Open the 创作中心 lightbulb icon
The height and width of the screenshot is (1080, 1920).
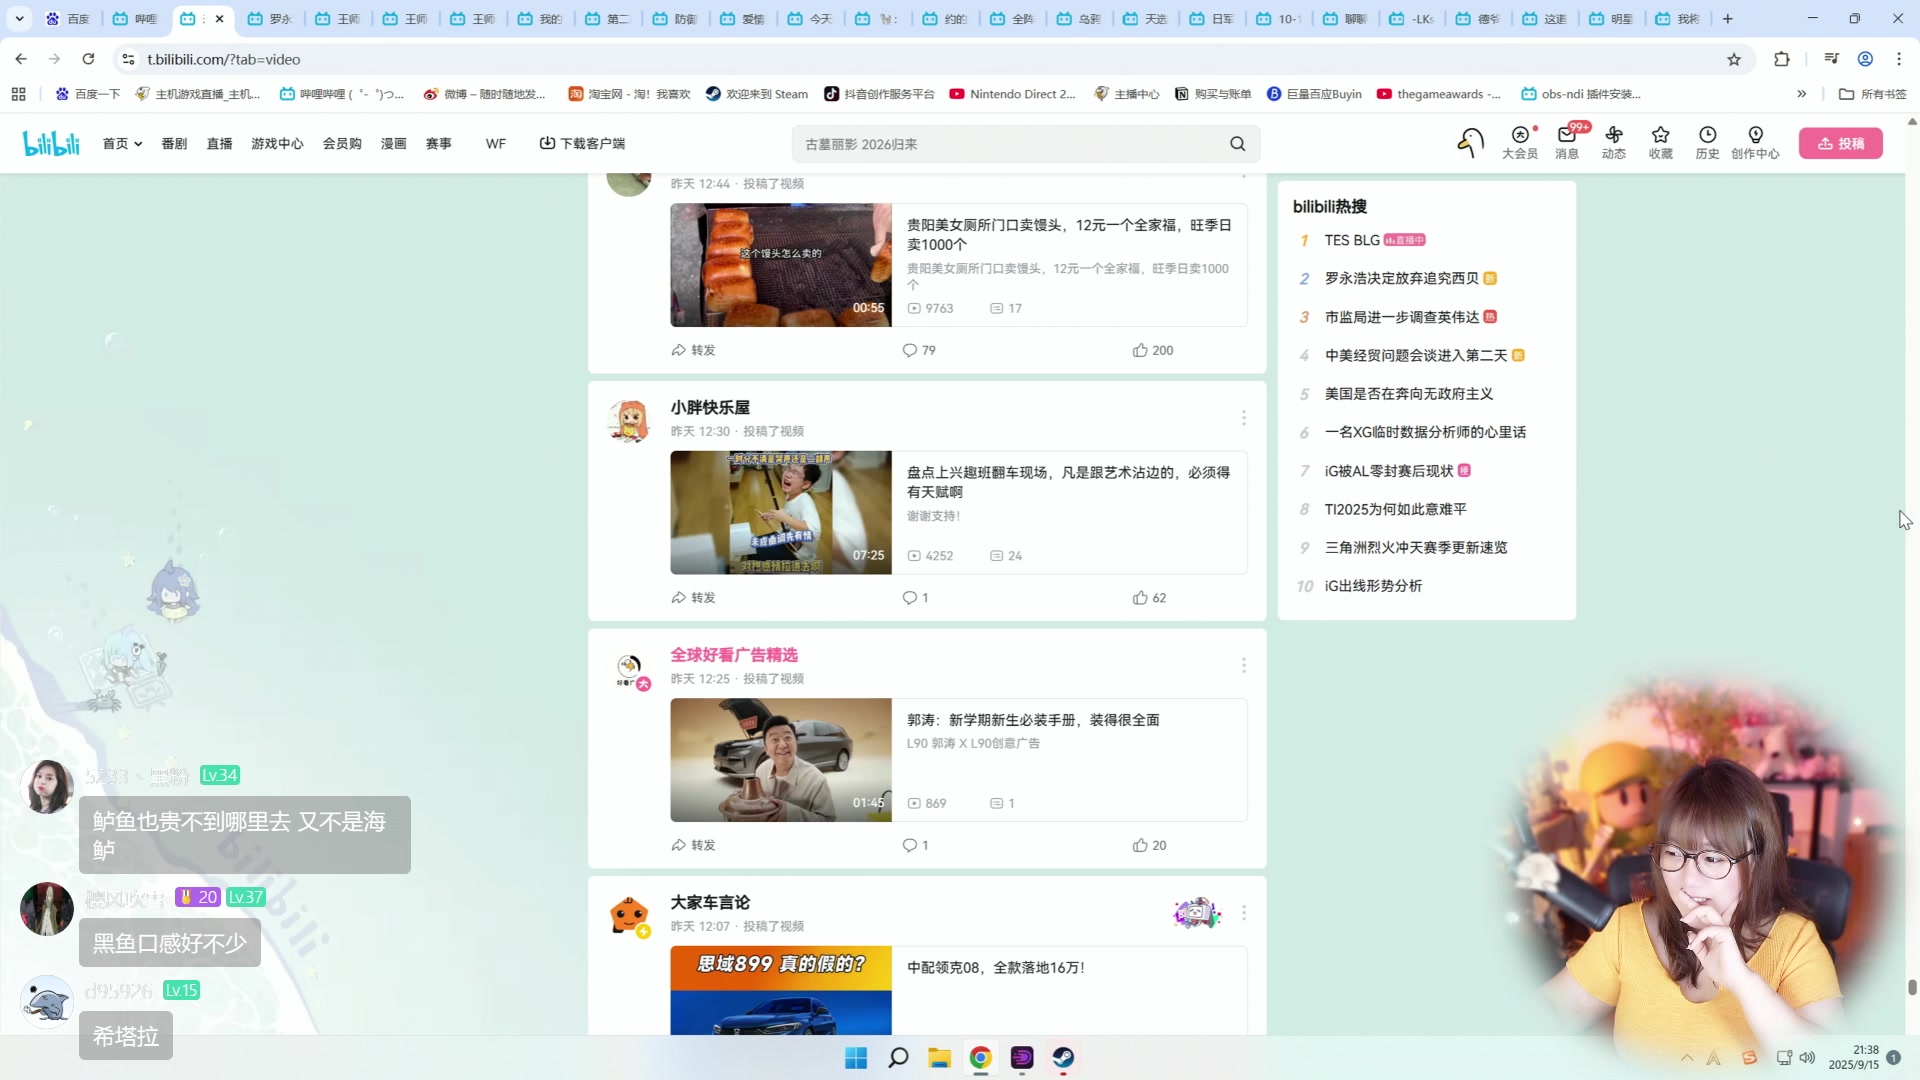[1755, 143]
